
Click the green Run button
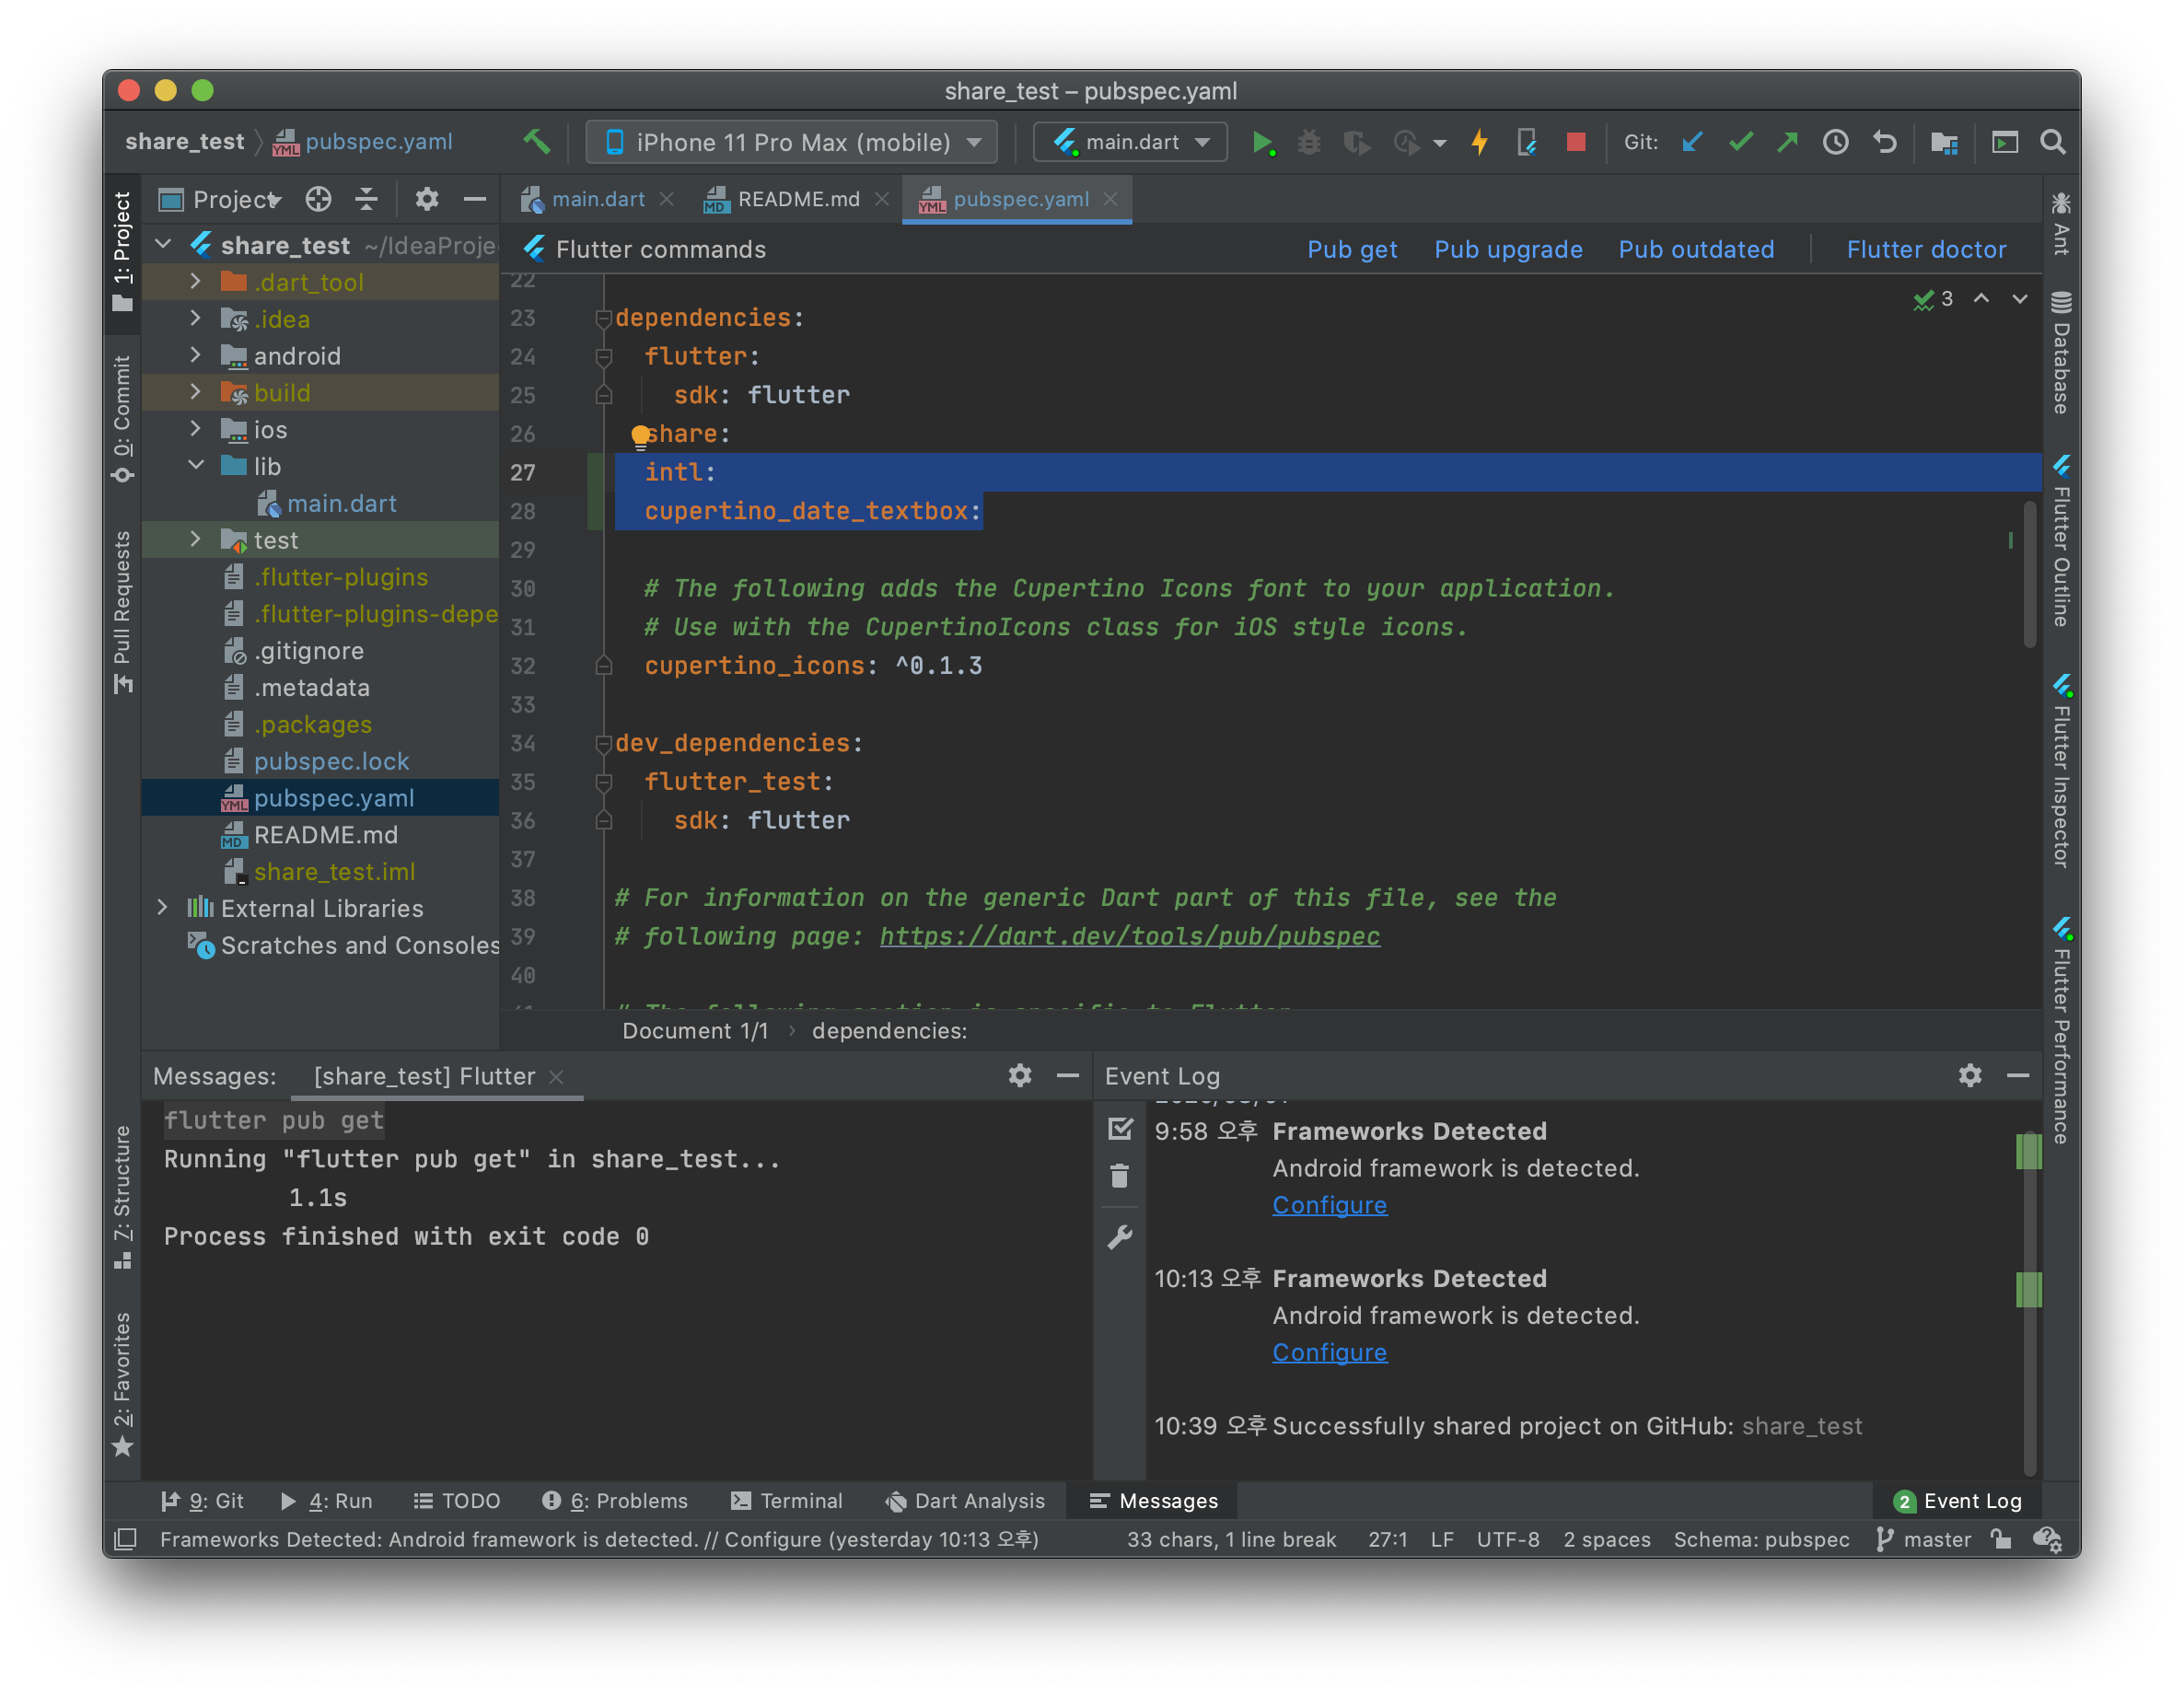click(1262, 142)
